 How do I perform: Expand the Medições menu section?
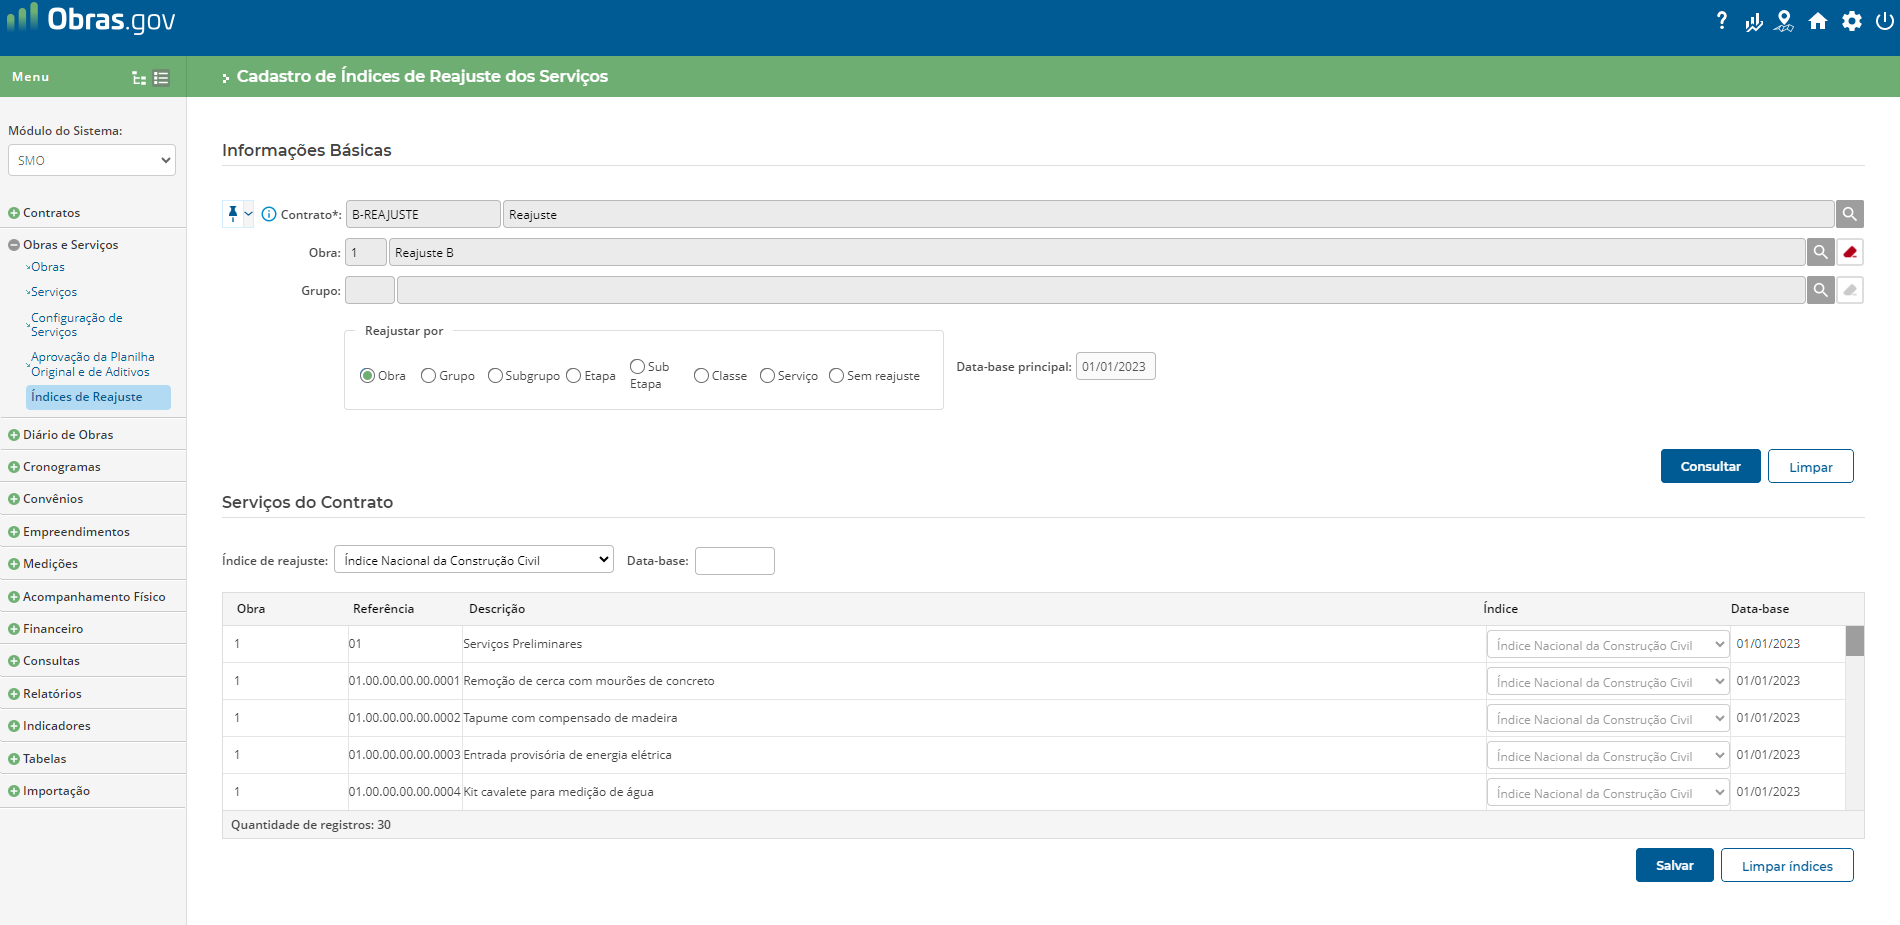pos(50,564)
